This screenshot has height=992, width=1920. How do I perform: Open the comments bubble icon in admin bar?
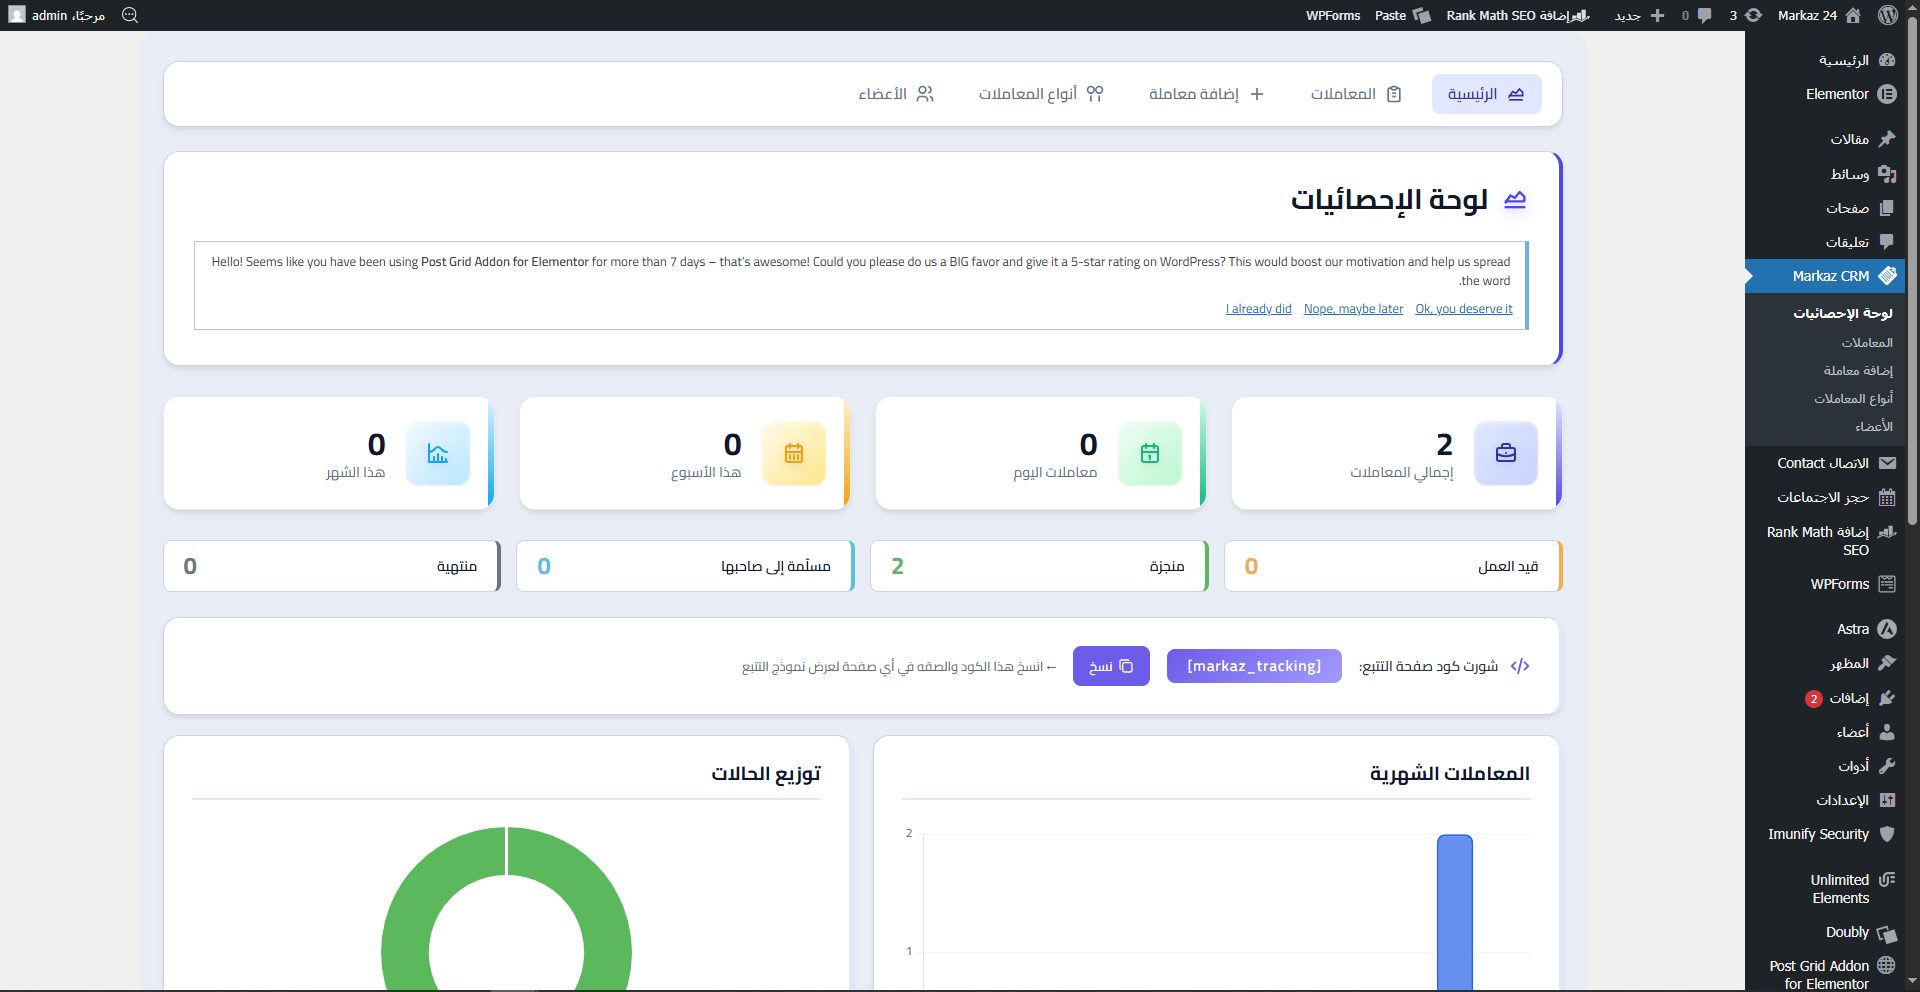tap(1704, 15)
